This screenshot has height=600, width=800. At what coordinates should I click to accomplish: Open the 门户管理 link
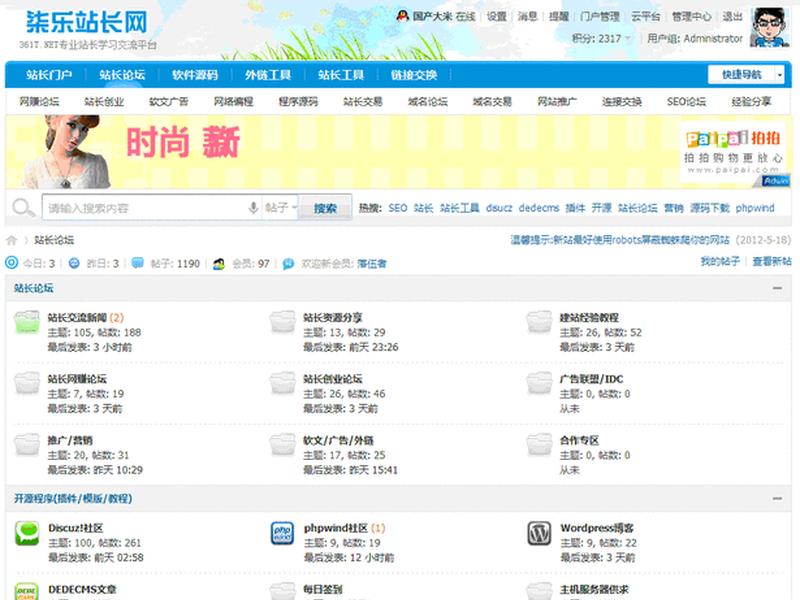599,16
